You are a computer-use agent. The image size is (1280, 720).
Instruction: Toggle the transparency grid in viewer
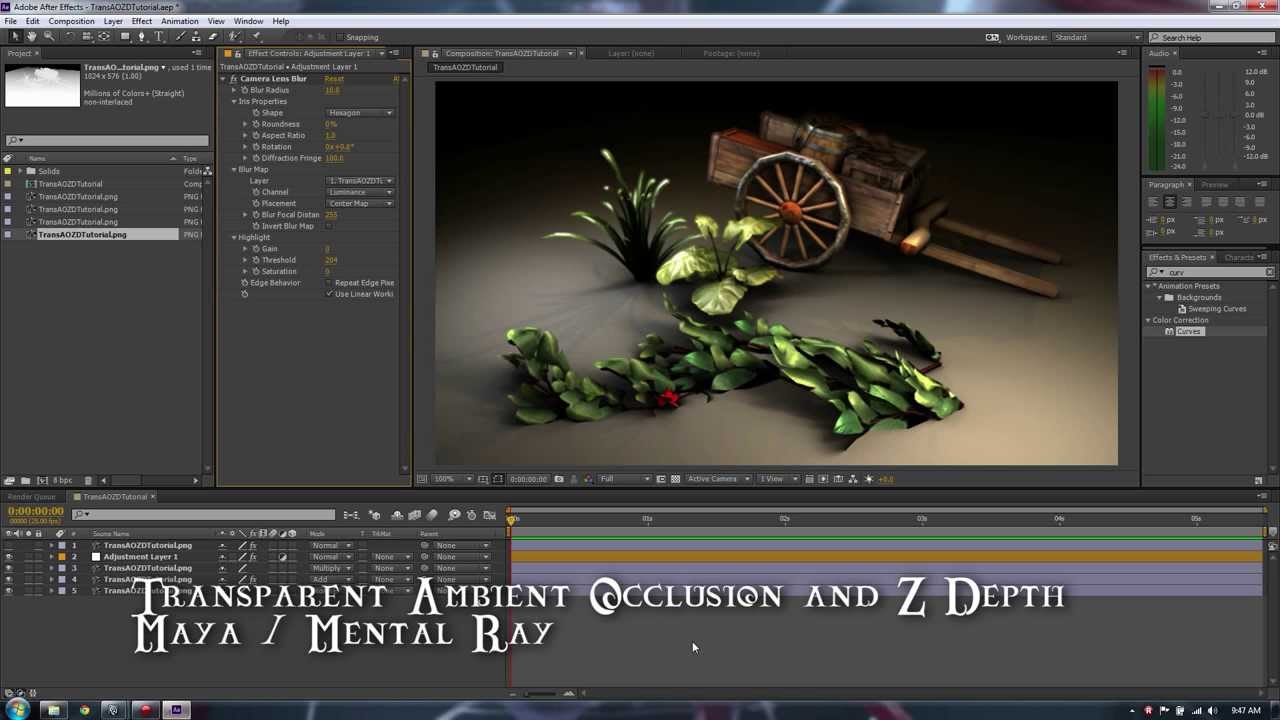[676, 479]
